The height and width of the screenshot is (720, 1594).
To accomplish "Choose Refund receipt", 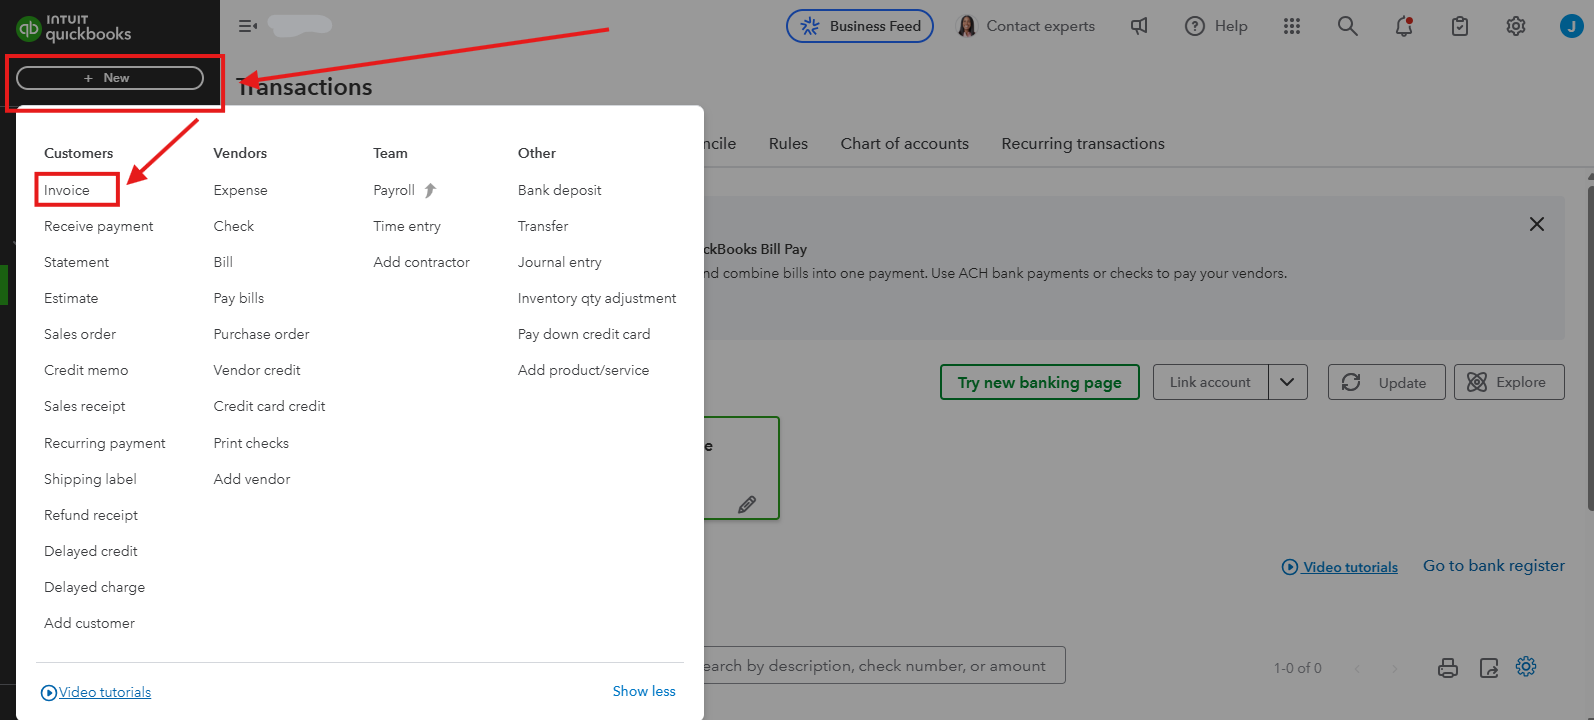I will [x=91, y=515].
